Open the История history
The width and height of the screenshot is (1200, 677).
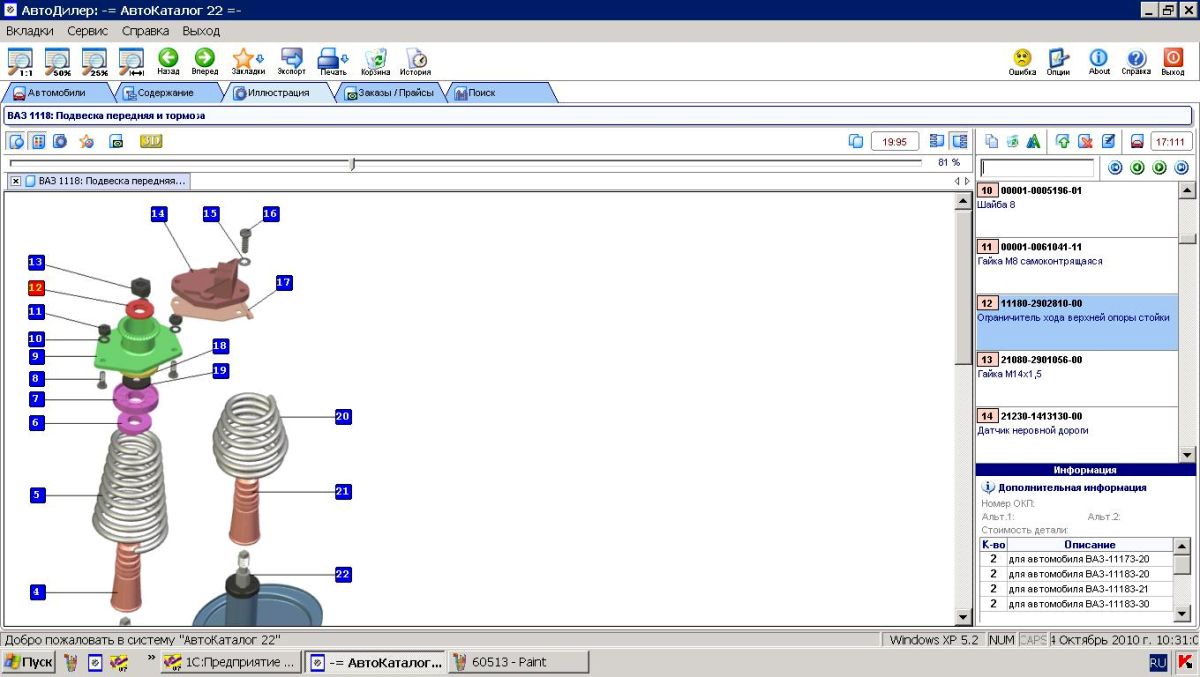pos(416,61)
